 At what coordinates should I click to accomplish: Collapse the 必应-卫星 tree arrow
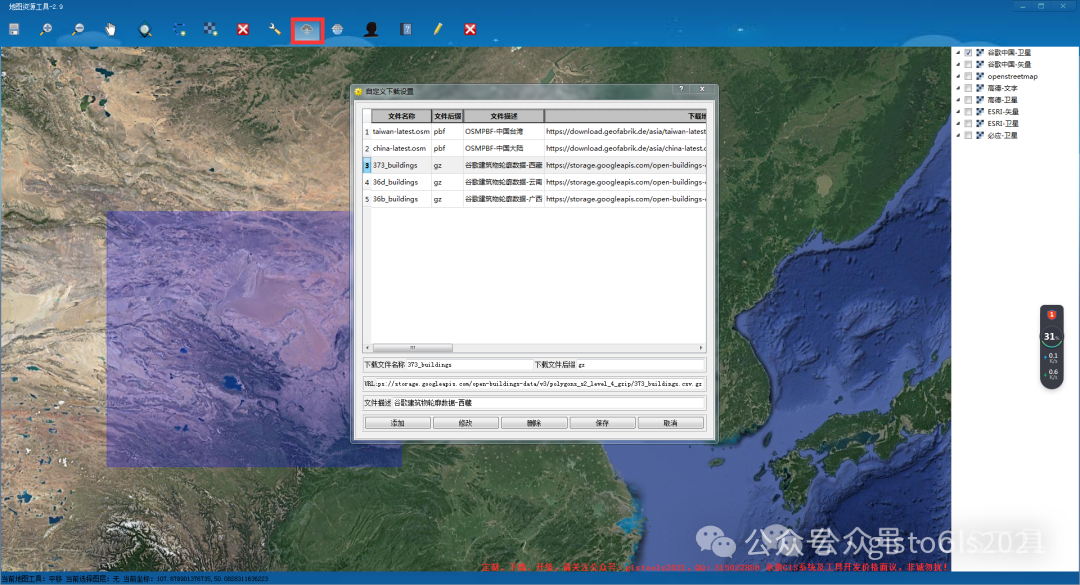(x=958, y=136)
